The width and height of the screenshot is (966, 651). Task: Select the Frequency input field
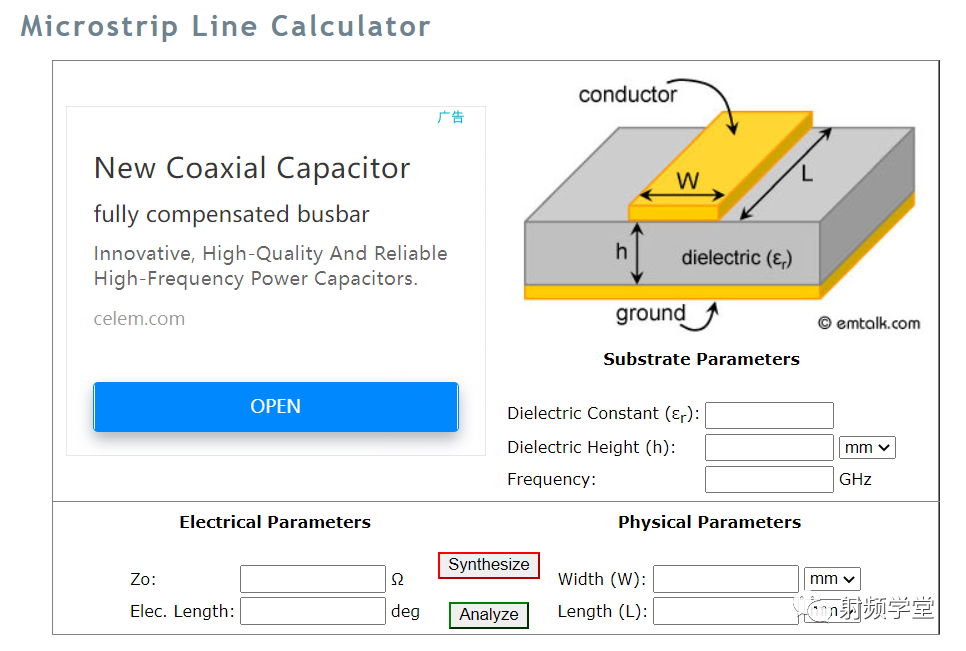click(769, 479)
